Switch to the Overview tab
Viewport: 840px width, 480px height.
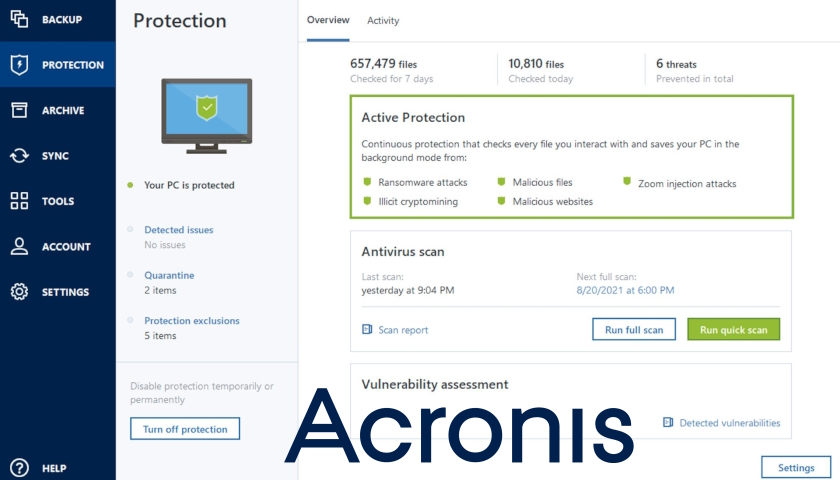(x=328, y=20)
